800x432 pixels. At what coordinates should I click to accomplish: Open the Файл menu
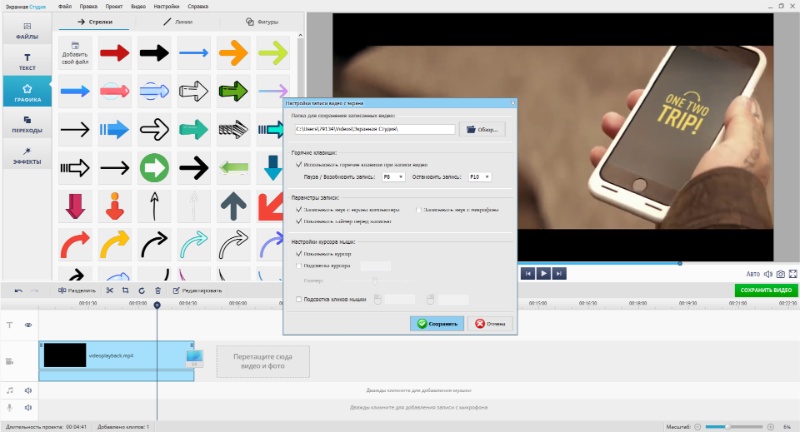65,7
